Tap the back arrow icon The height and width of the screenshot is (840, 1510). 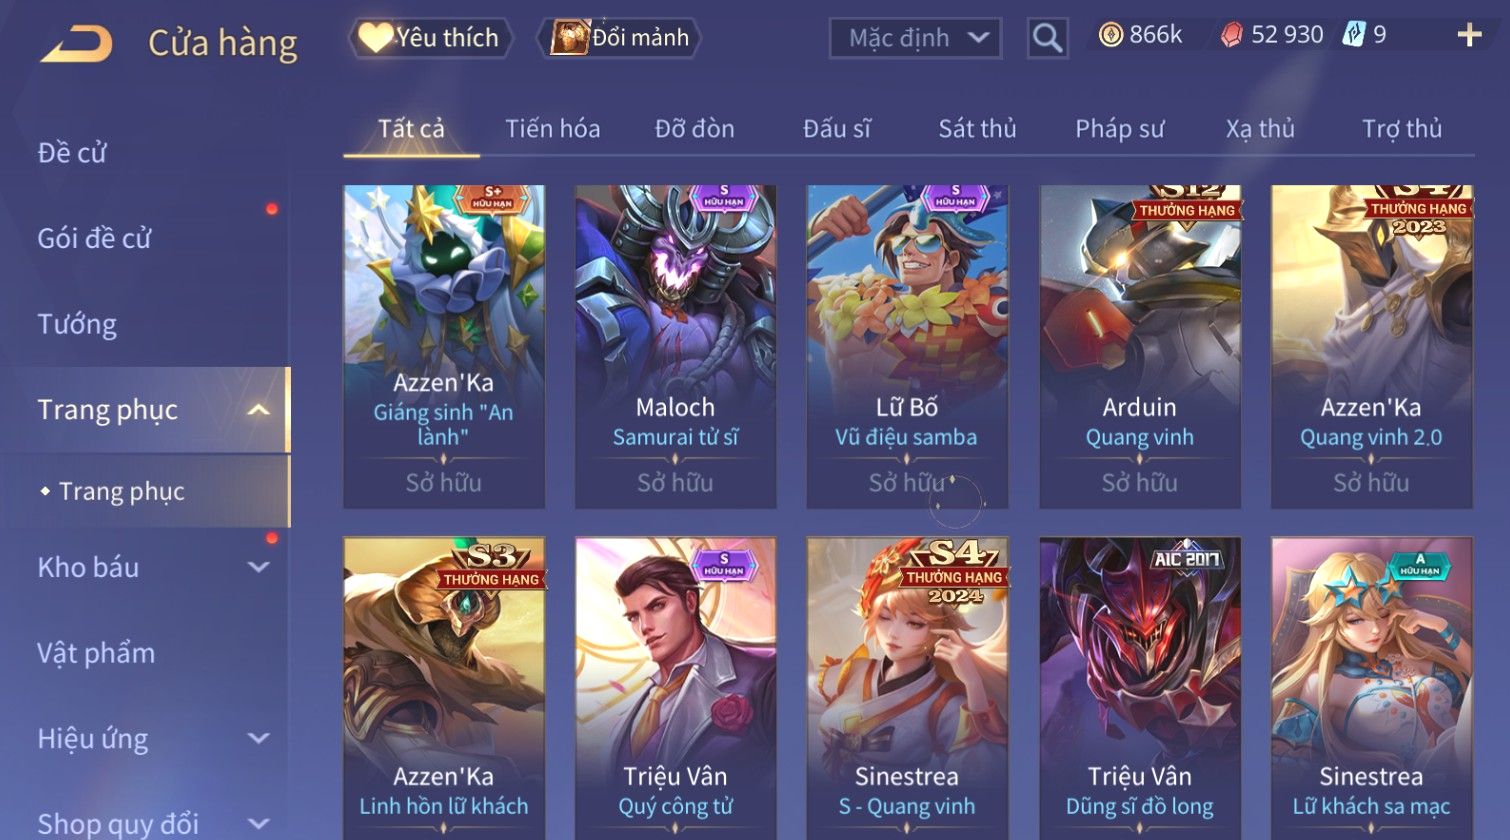click(x=76, y=44)
